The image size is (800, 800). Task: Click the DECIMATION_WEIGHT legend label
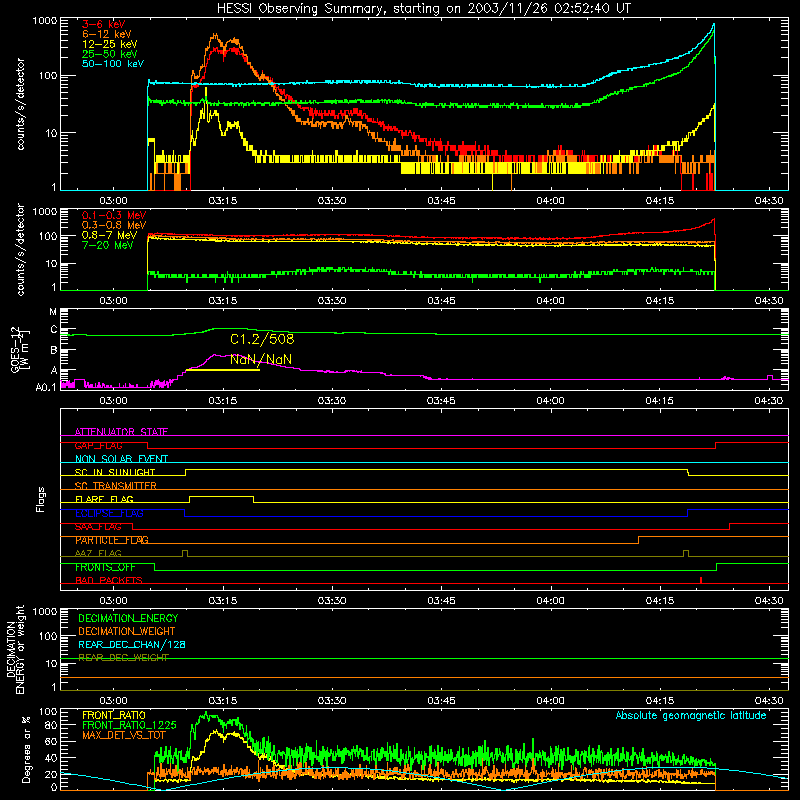click(x=127, y=631)
